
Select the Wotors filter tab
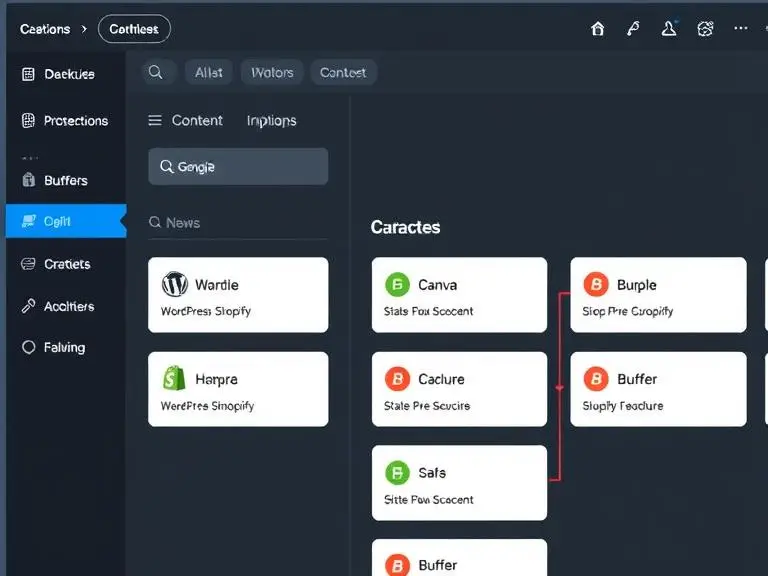pyautogui.click(x=272, y=72)
